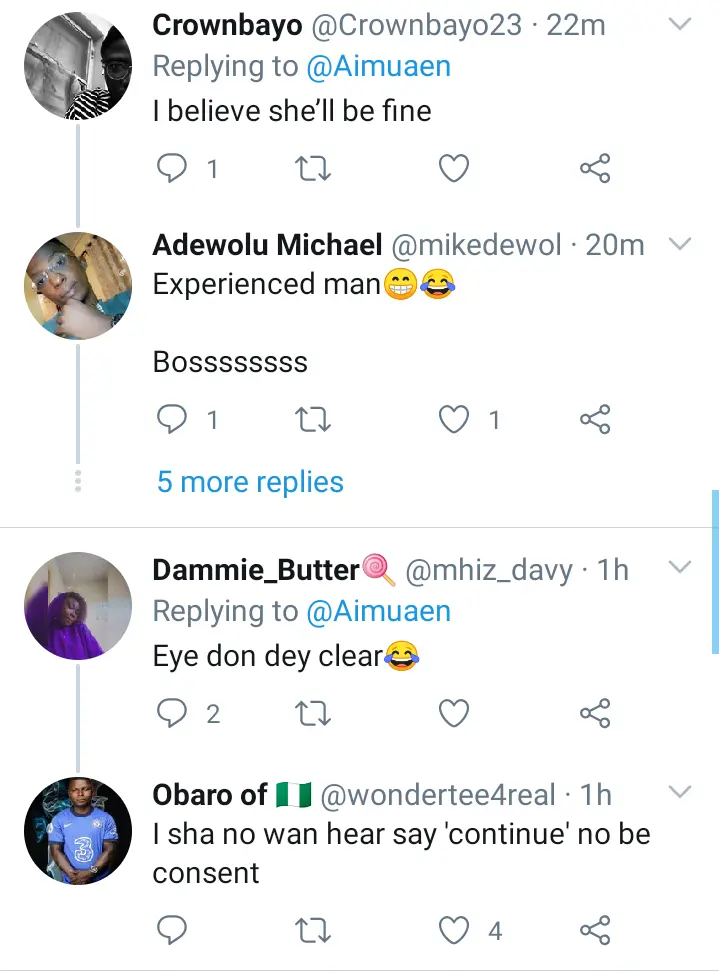The image size is (719, 974).
Task: Expand '5 more replies' thread
Action: tap(250, 482)
